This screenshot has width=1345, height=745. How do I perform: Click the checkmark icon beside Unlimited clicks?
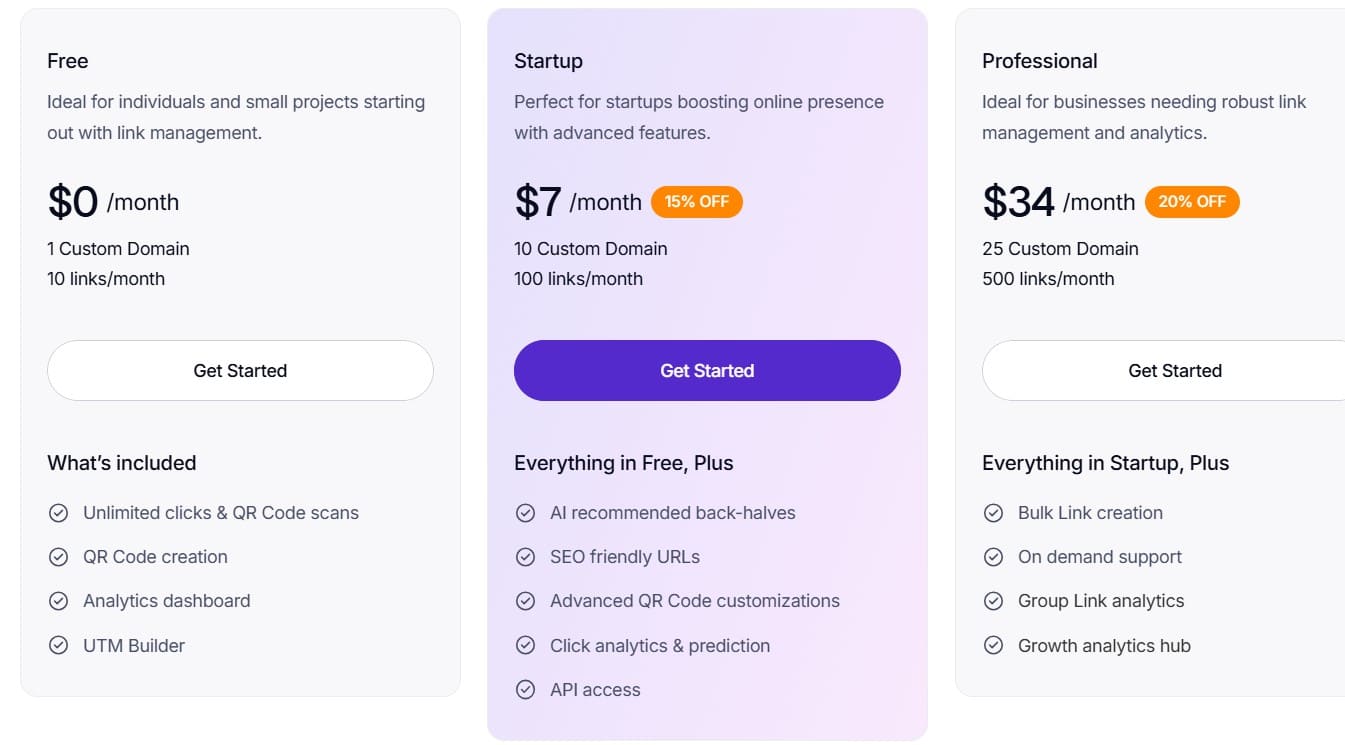(x=58, y=512)
